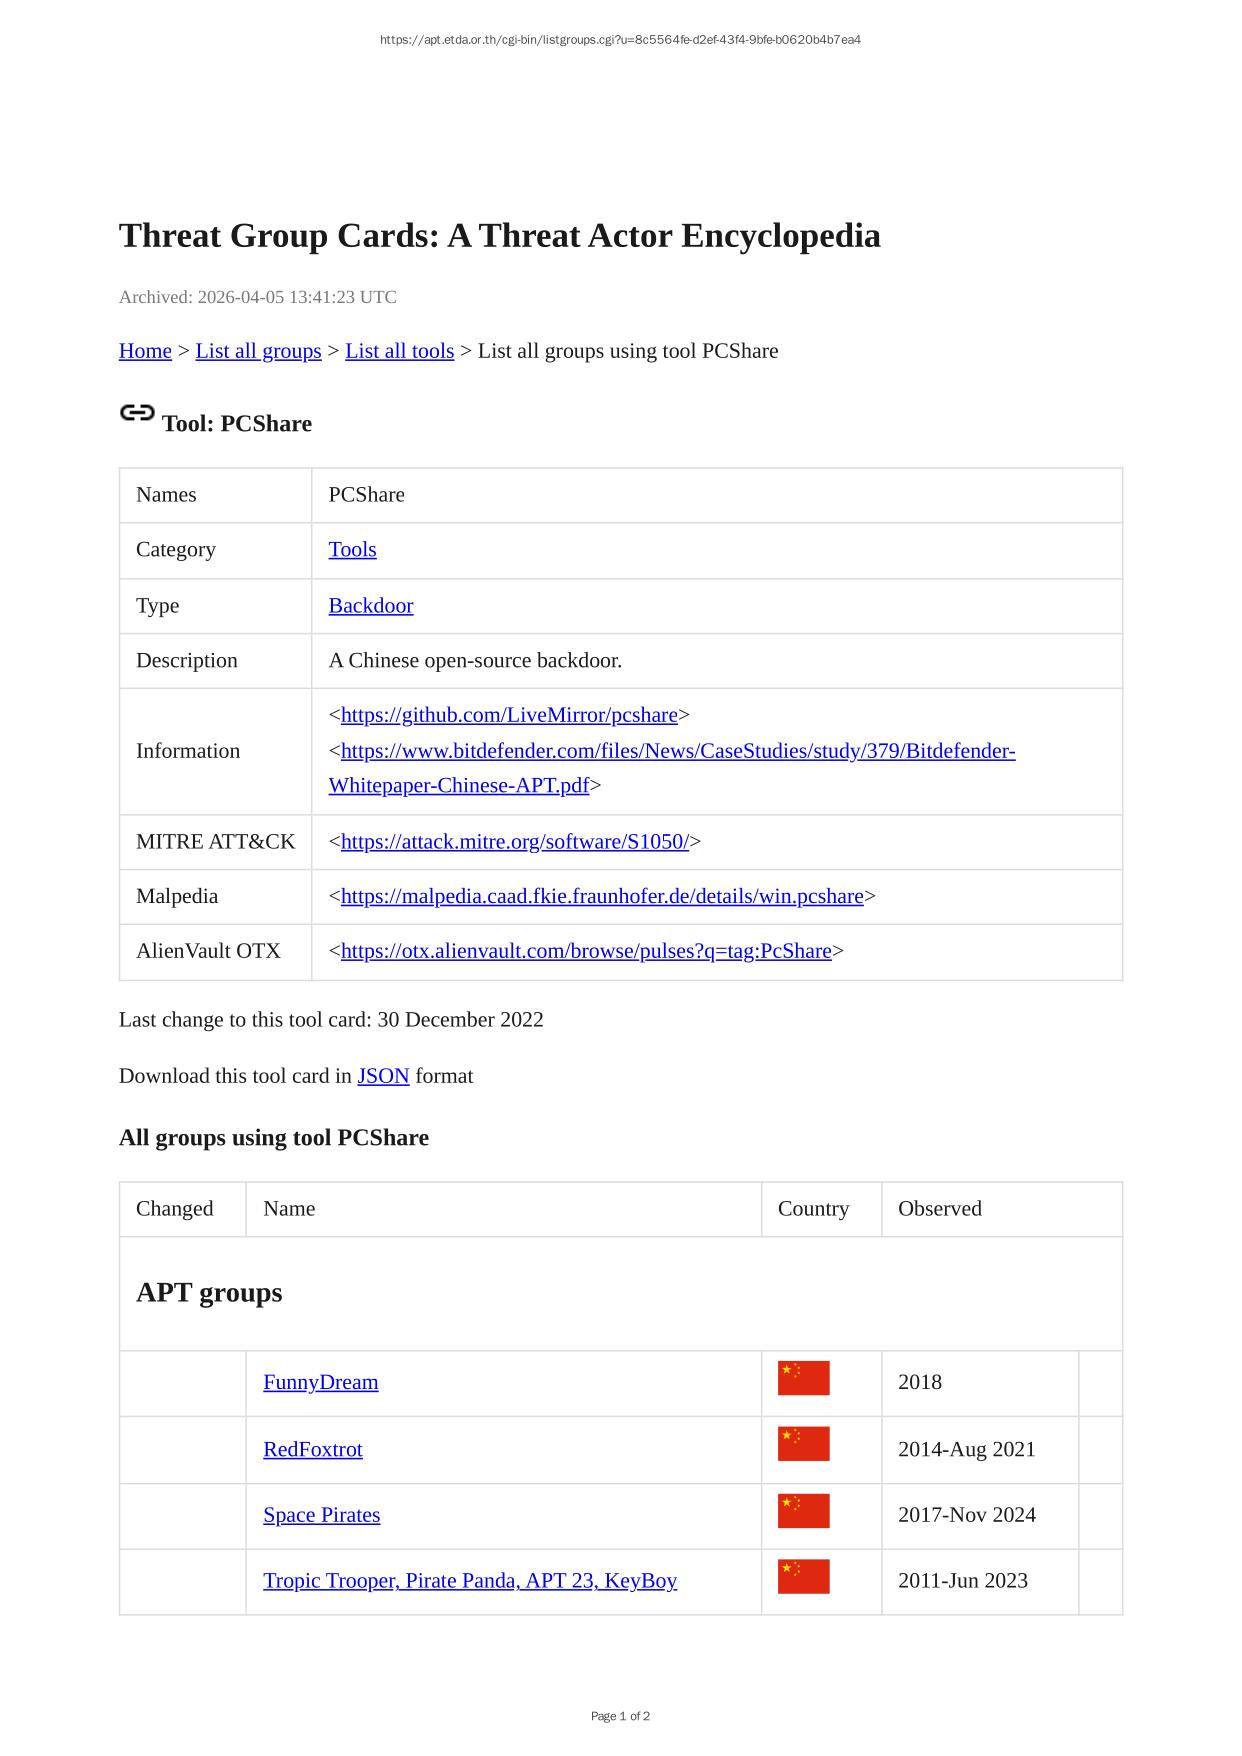This screenshot has width=1242, height=1756.
Task: Click the permalink chain icon beside Tool: PCShare
Action: [x=137, y=413]
